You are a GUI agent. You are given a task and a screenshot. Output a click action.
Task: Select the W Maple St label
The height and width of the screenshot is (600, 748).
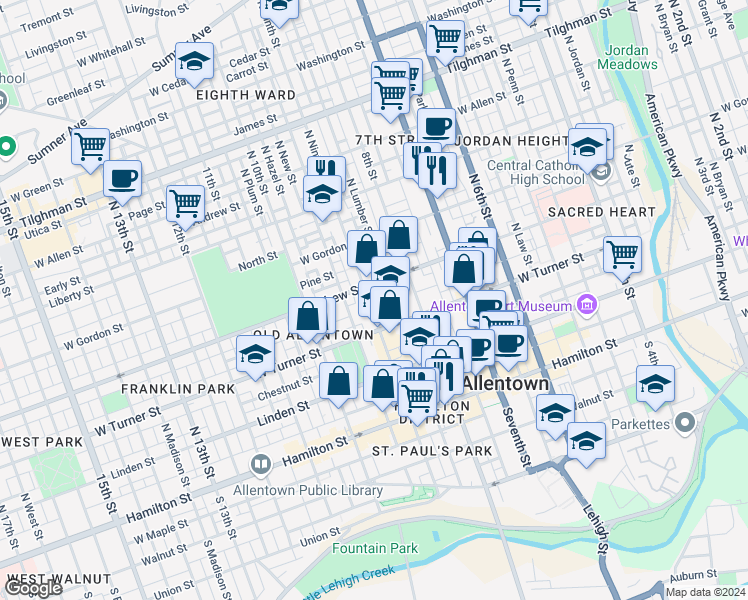pyautogui.click(x=161, y=532)
